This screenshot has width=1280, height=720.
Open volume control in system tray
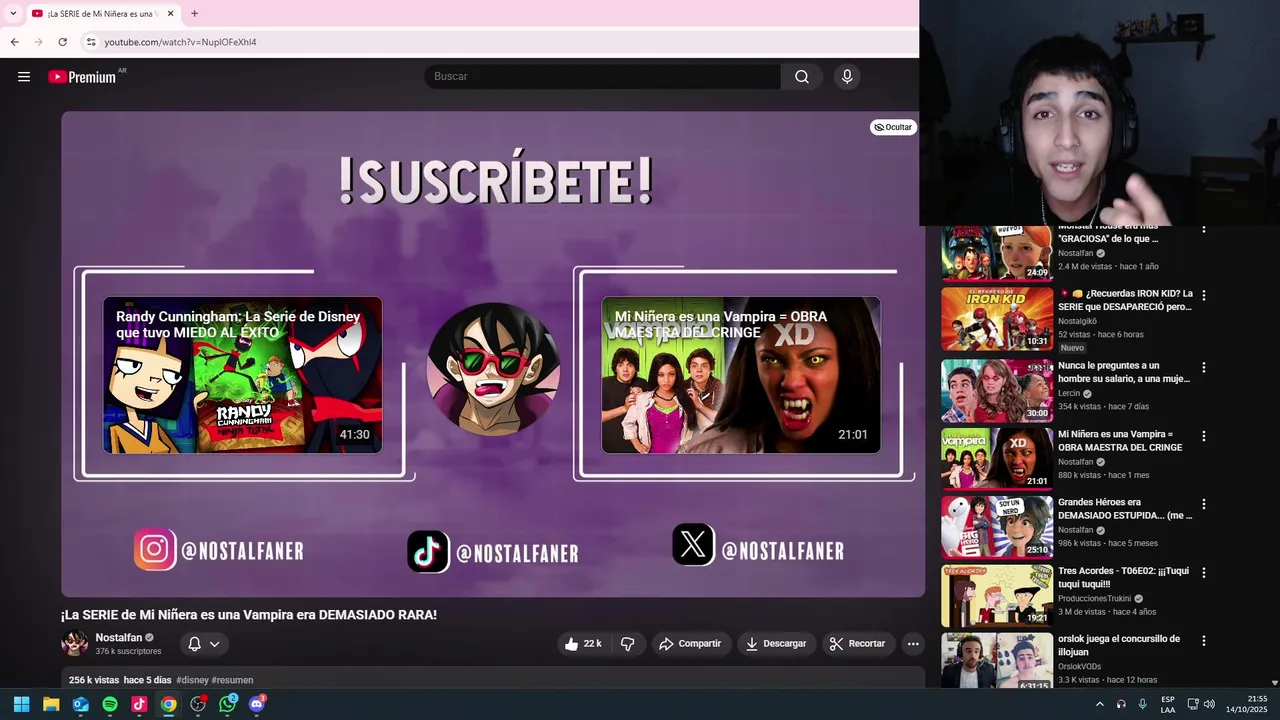click(x=1209, y=704)
